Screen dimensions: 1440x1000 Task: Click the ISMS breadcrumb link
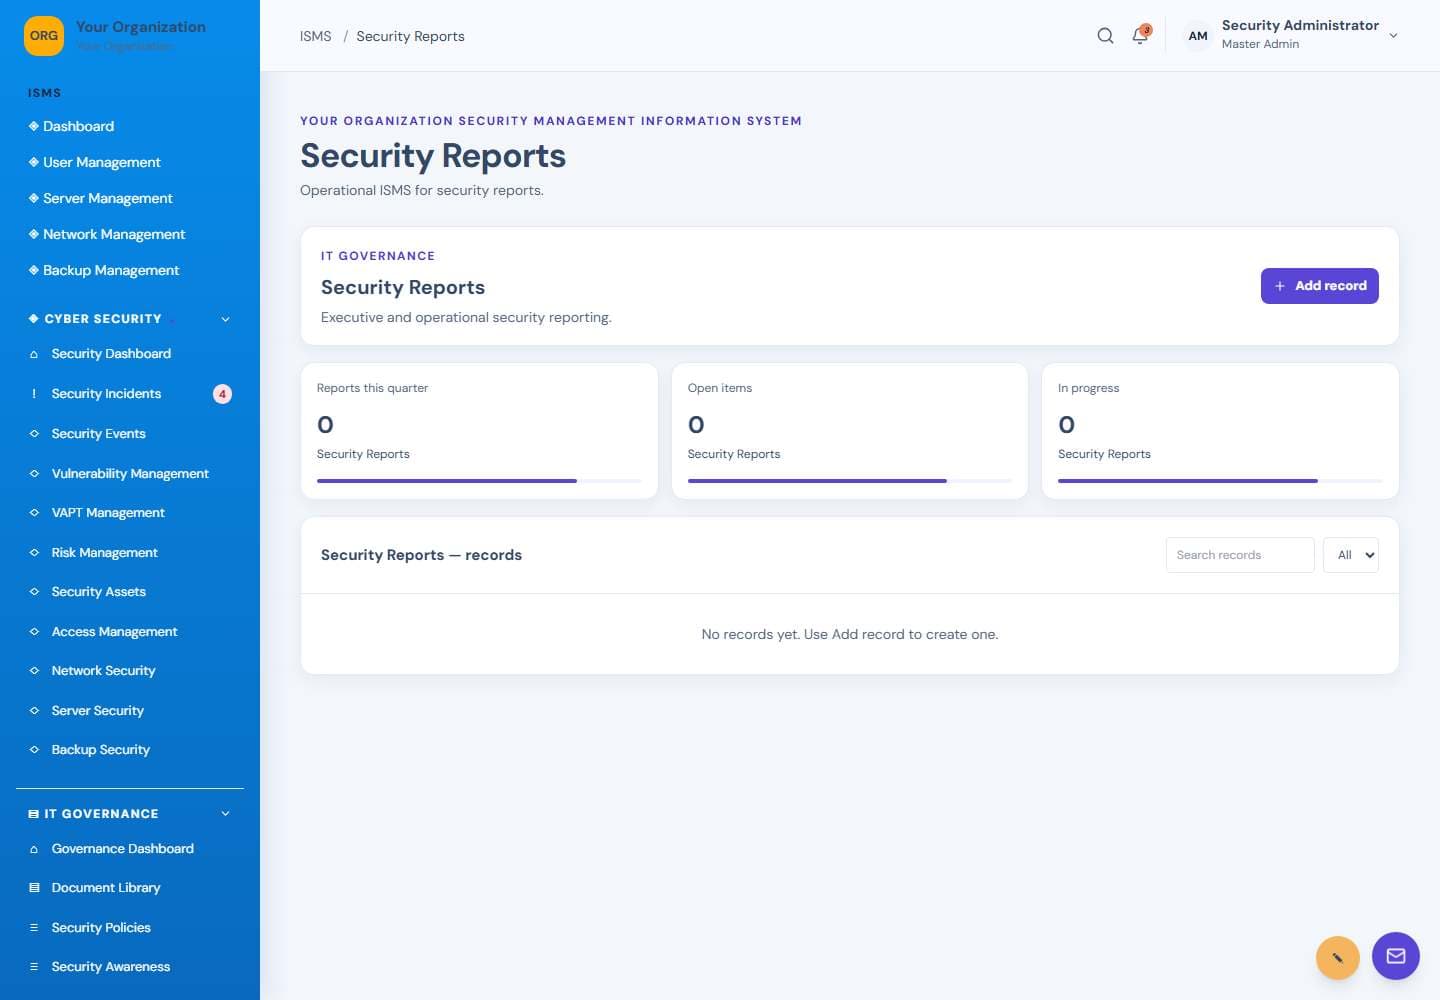coord(316,36)
